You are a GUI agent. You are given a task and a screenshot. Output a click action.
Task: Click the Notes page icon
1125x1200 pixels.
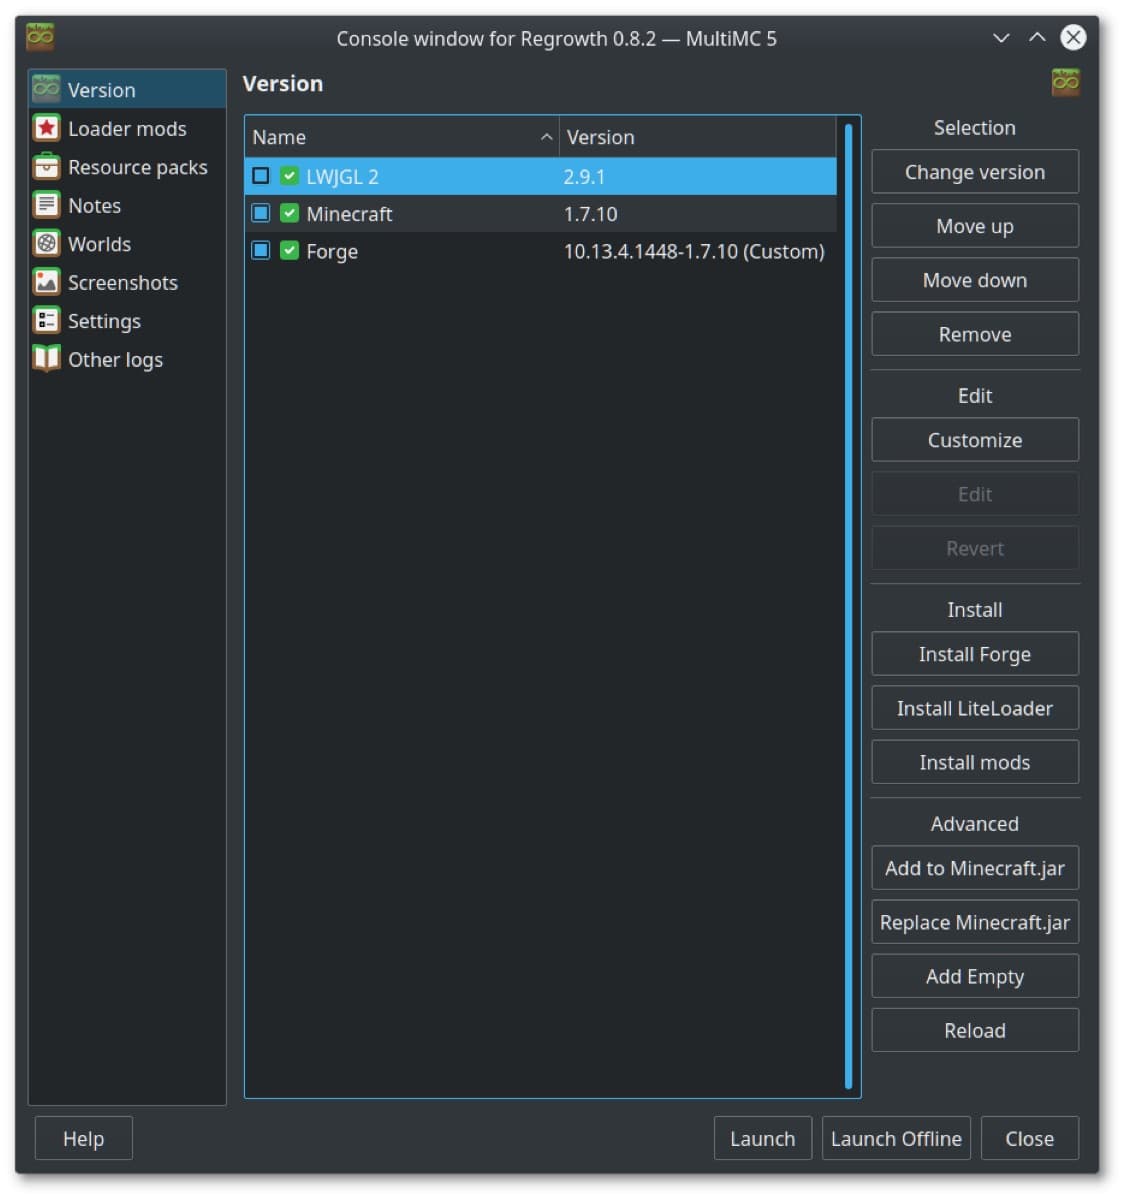click(46, 205)
